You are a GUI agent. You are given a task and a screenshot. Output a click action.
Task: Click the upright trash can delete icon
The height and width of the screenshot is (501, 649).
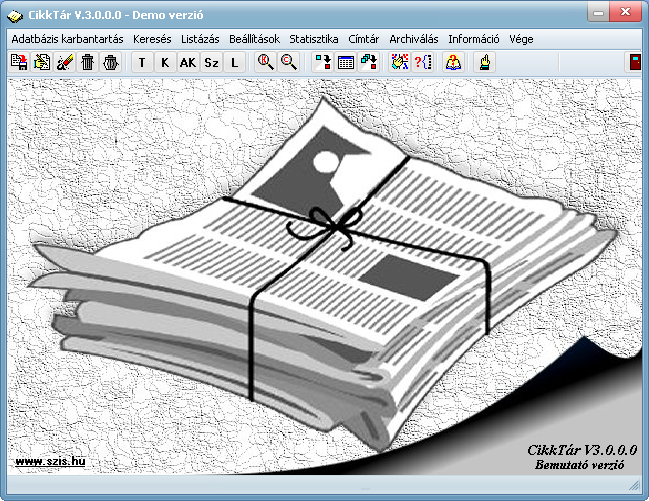pyautogui.click(x=87, y=63)
